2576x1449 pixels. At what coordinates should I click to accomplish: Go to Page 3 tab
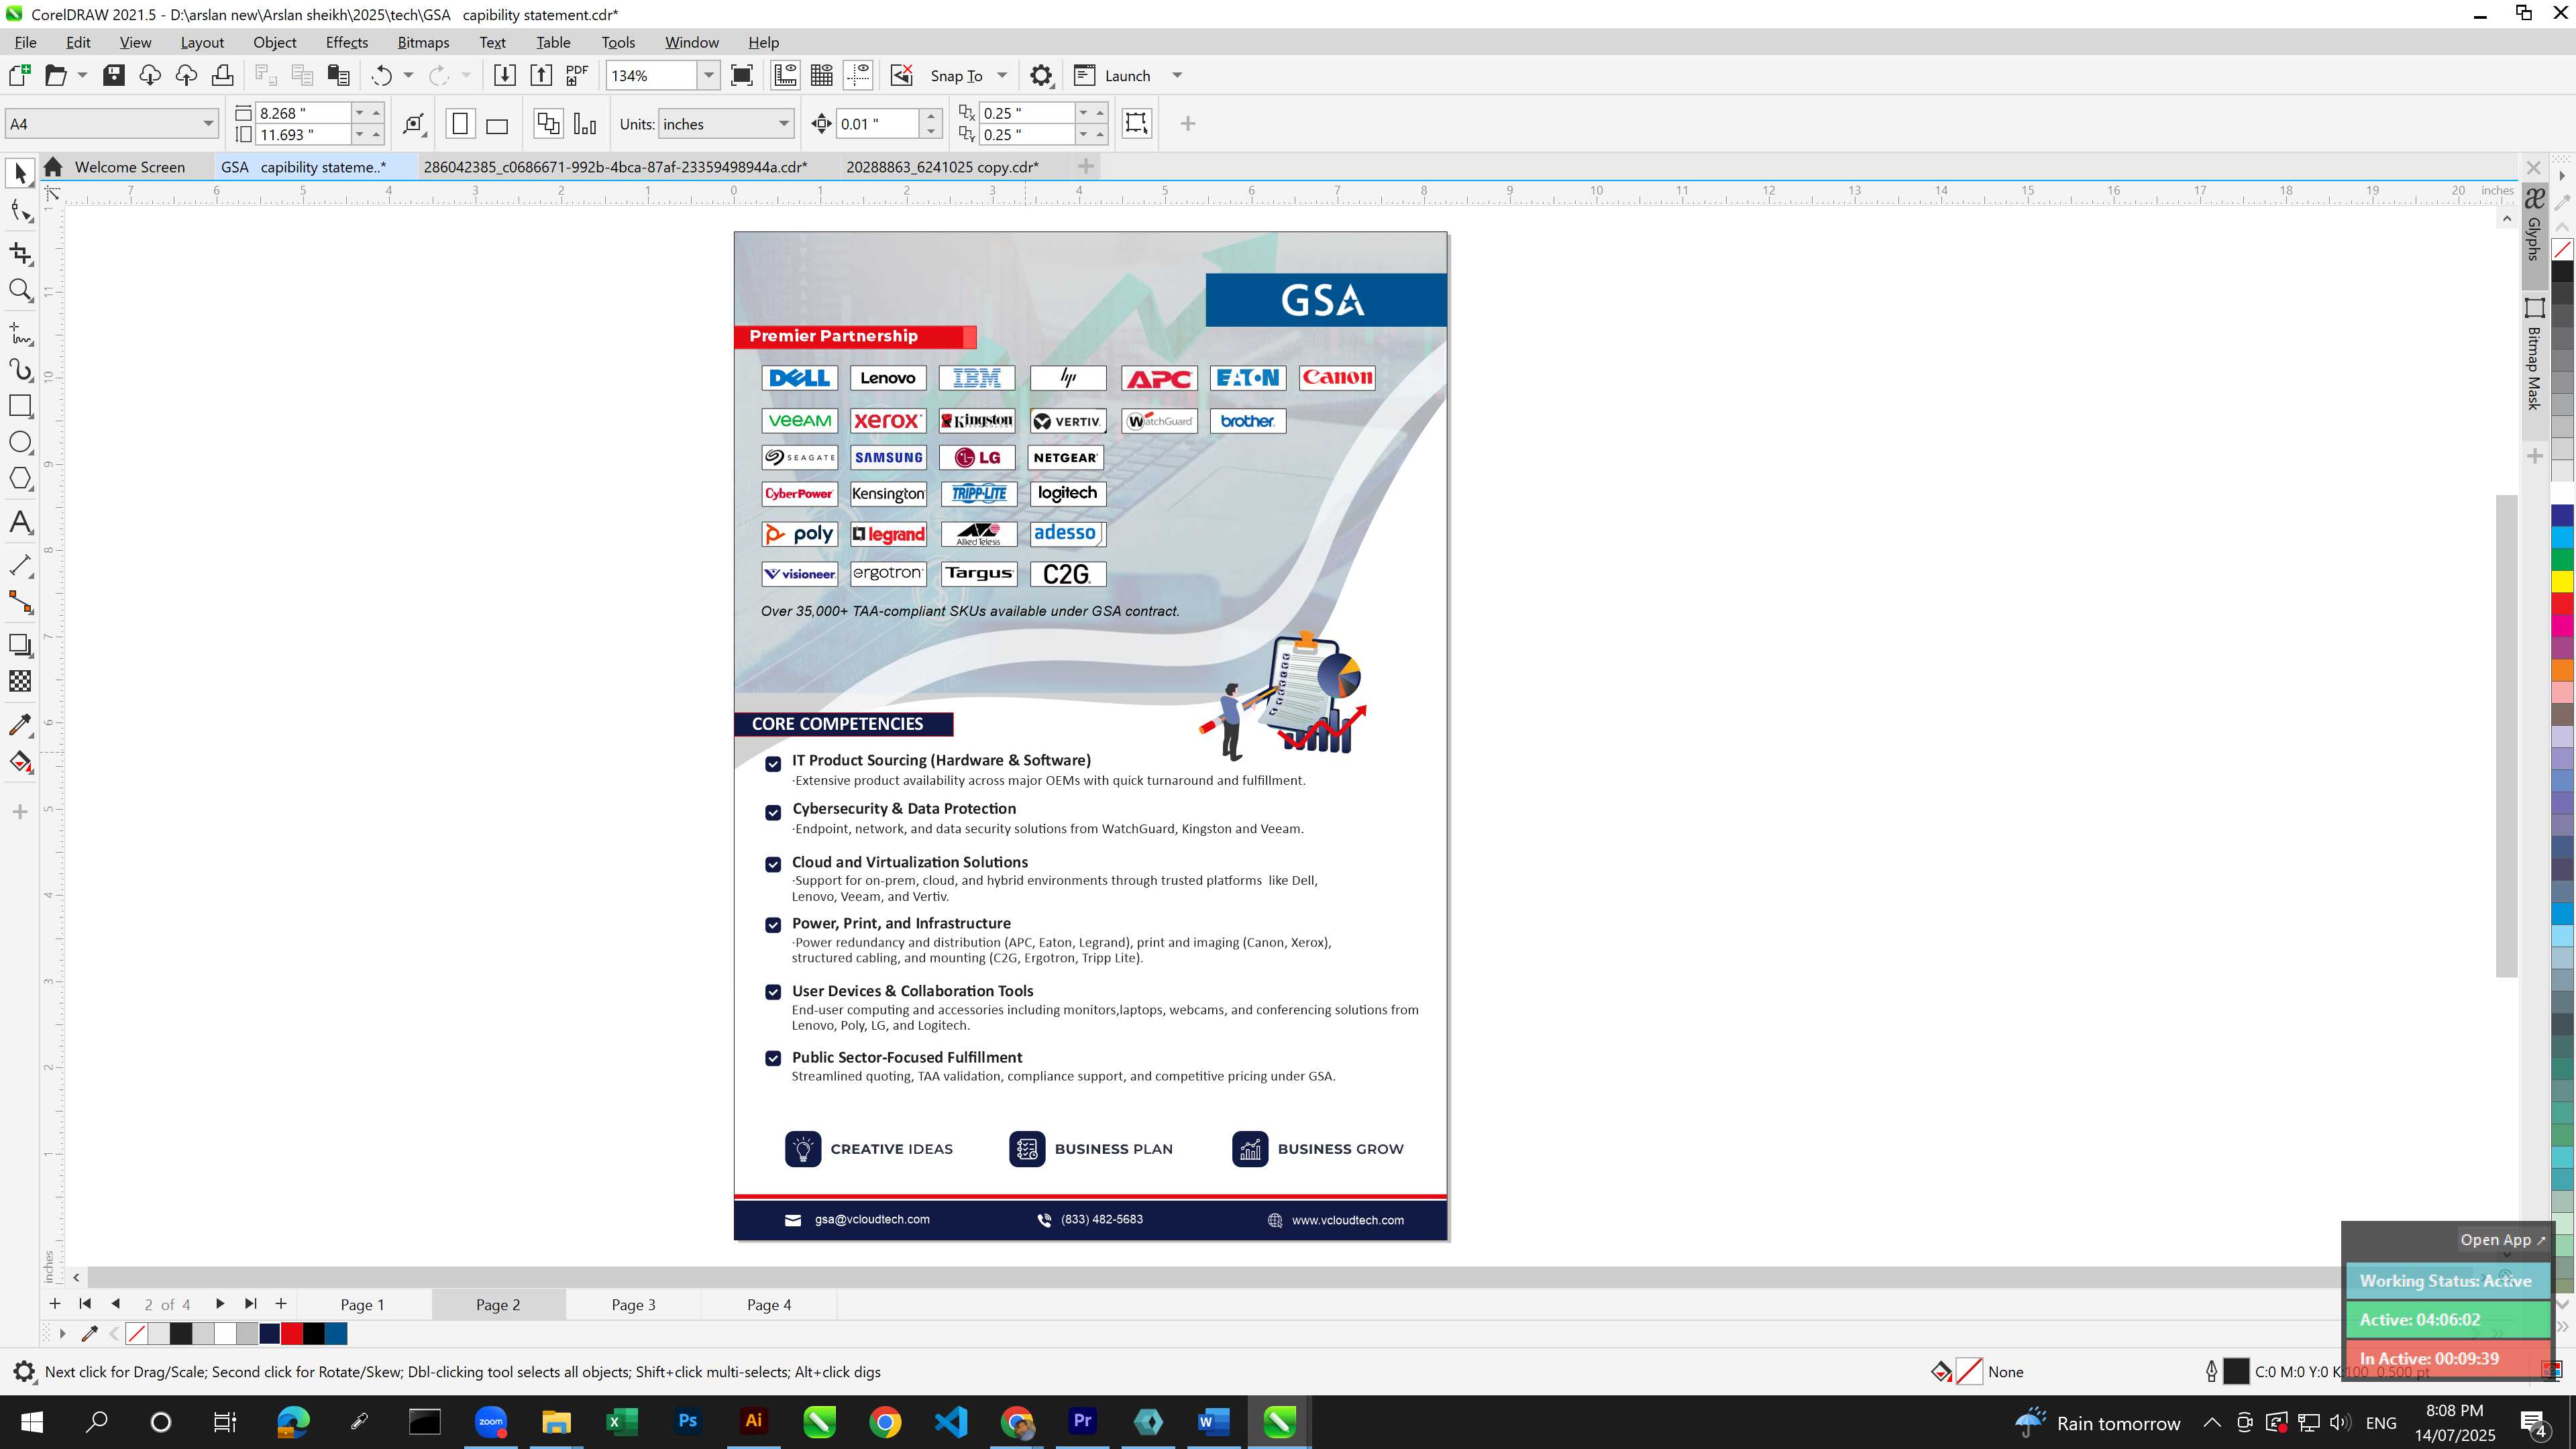coord(633,1304)
